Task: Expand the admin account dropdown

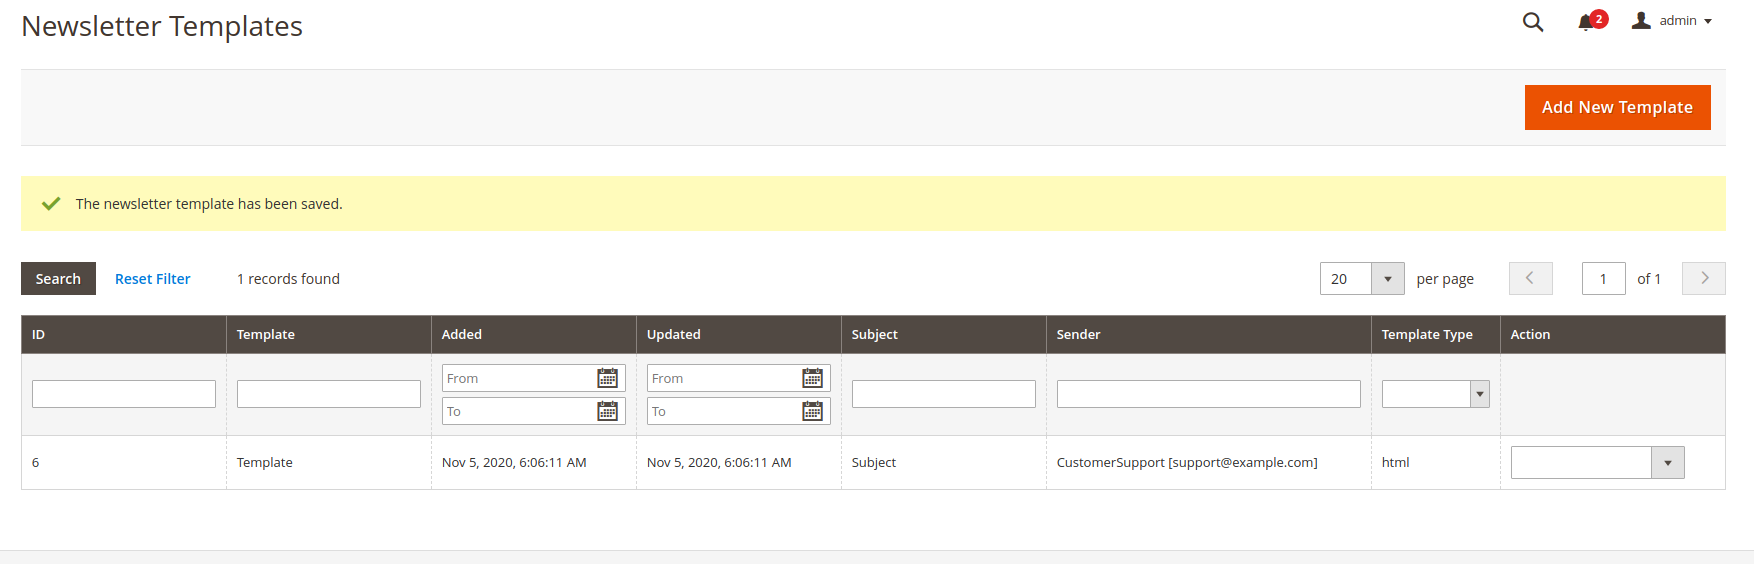Action: point(1672,21)
